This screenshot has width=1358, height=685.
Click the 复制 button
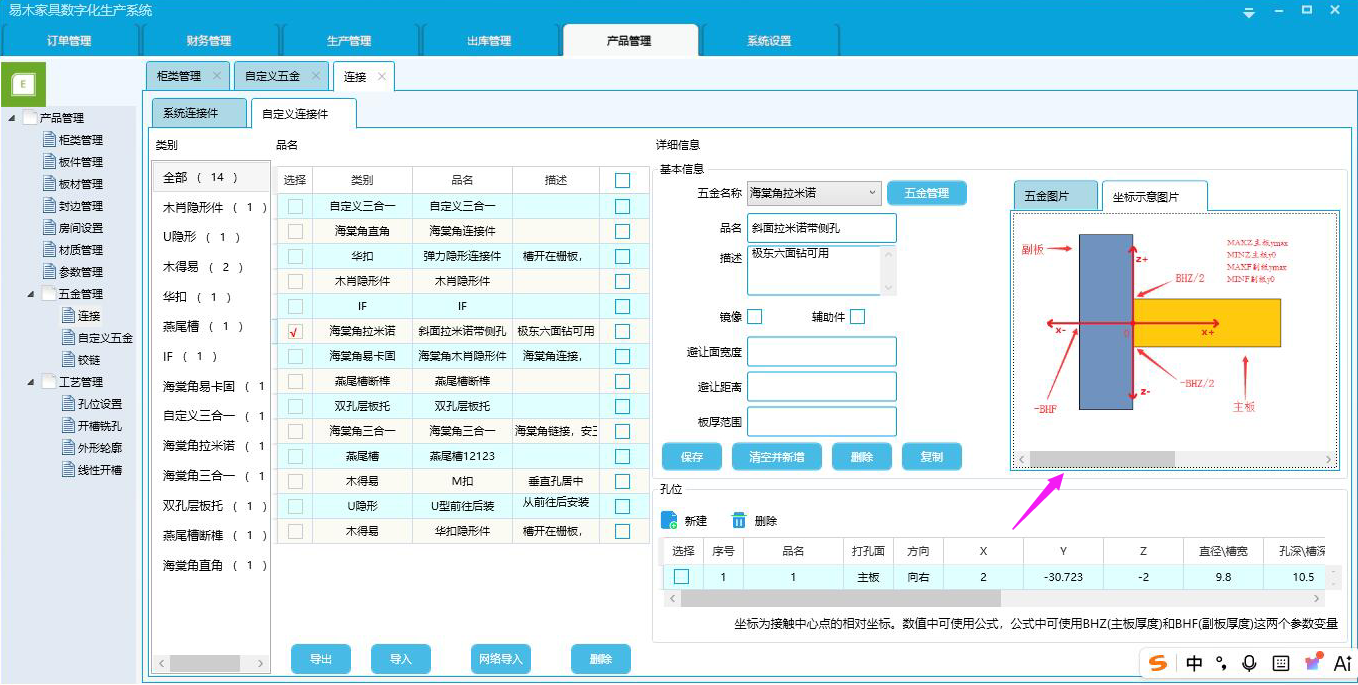[932, 457]
